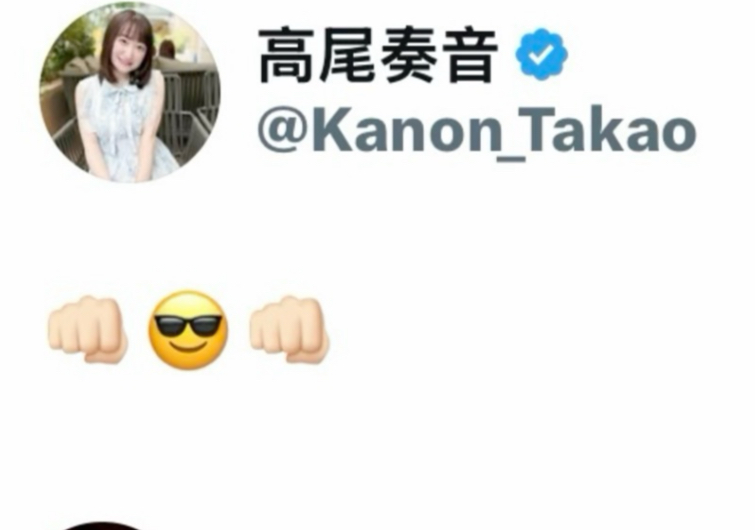
Task: Open the 高尾奏音 profile picture
Action: 130,94
